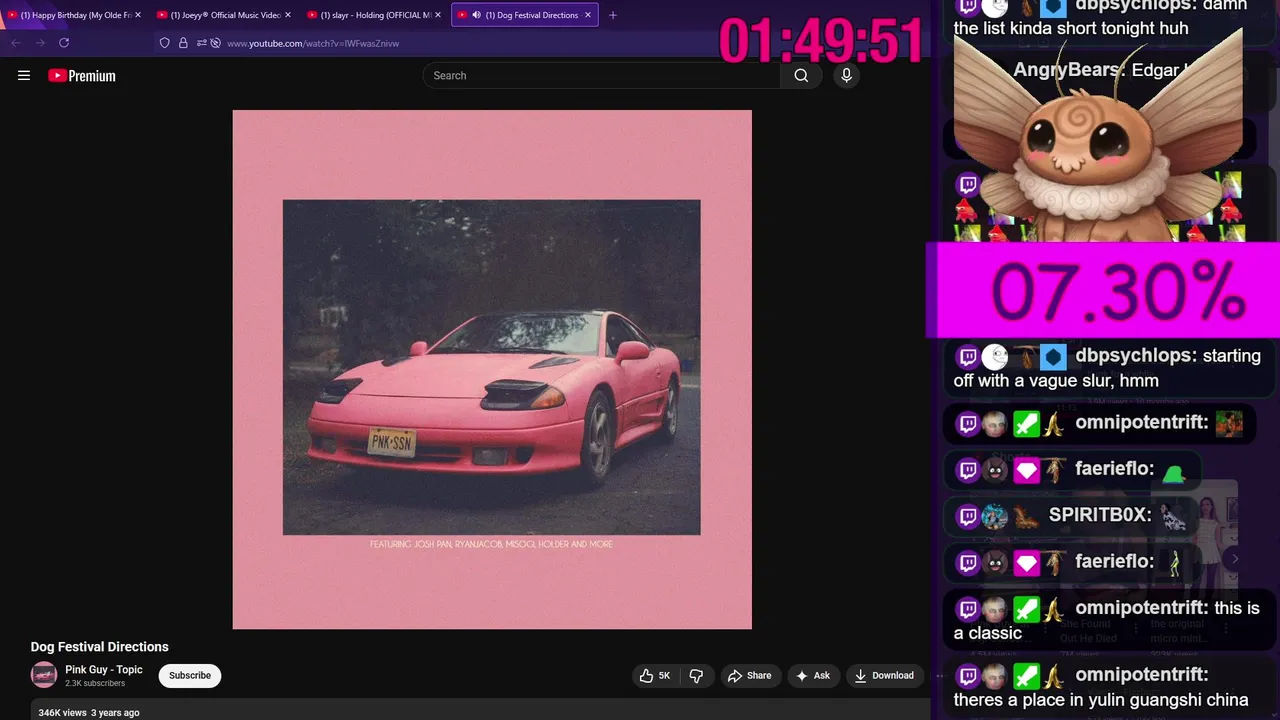Share the Dog Festival Directions video

[750, 676]
